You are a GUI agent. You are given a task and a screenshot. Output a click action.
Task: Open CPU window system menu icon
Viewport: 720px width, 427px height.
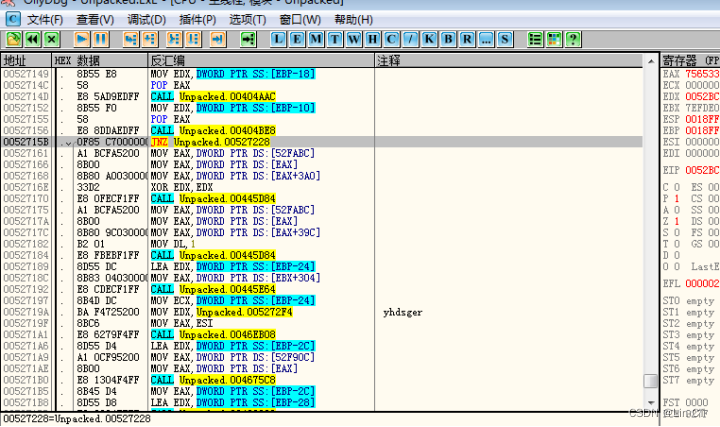pyautogui.click(x=13, y=19)
